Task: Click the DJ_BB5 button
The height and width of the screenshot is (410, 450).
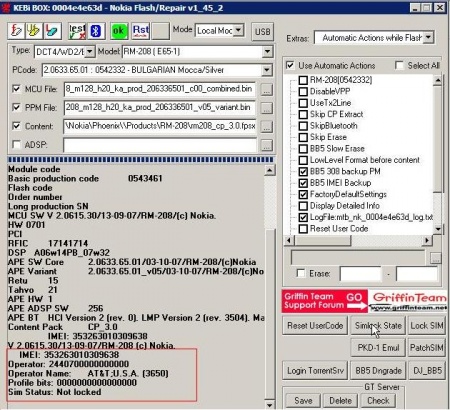Action: (x=427, y=370)
